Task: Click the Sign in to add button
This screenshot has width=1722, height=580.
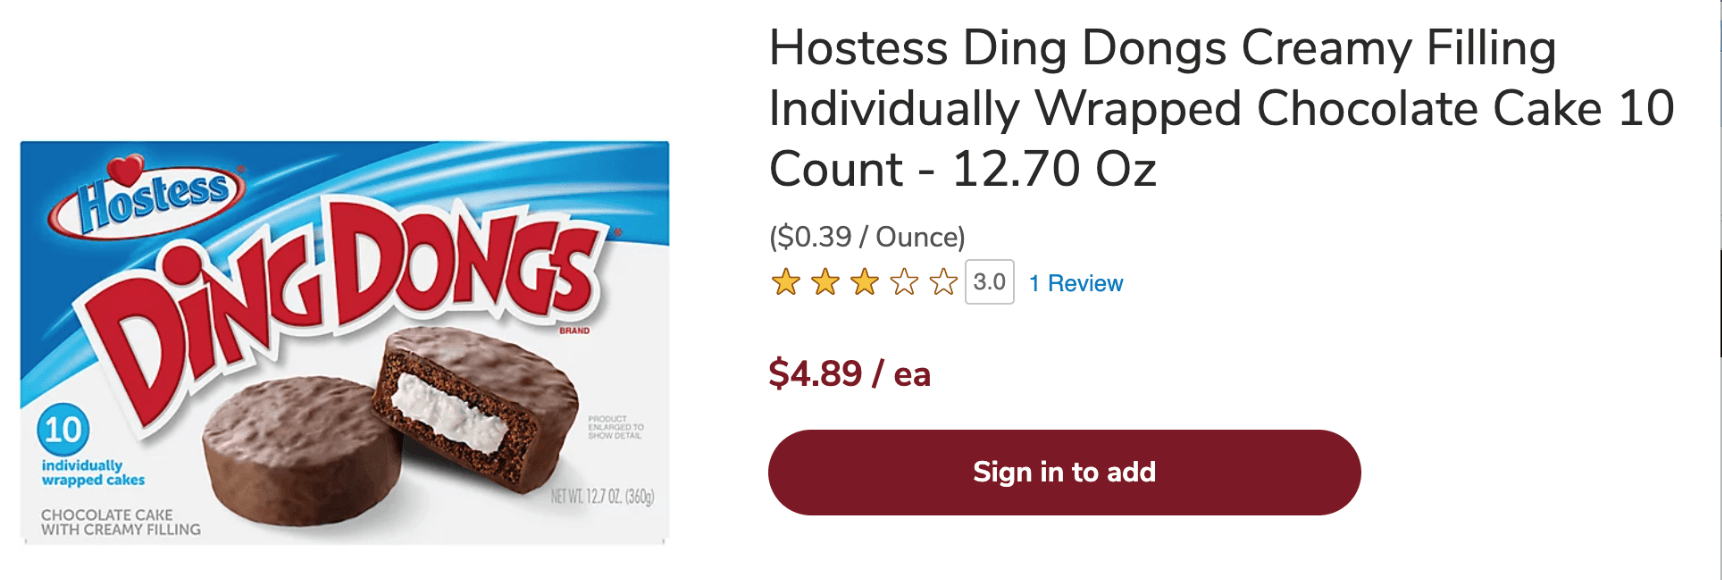Action: click(1064, 472)
